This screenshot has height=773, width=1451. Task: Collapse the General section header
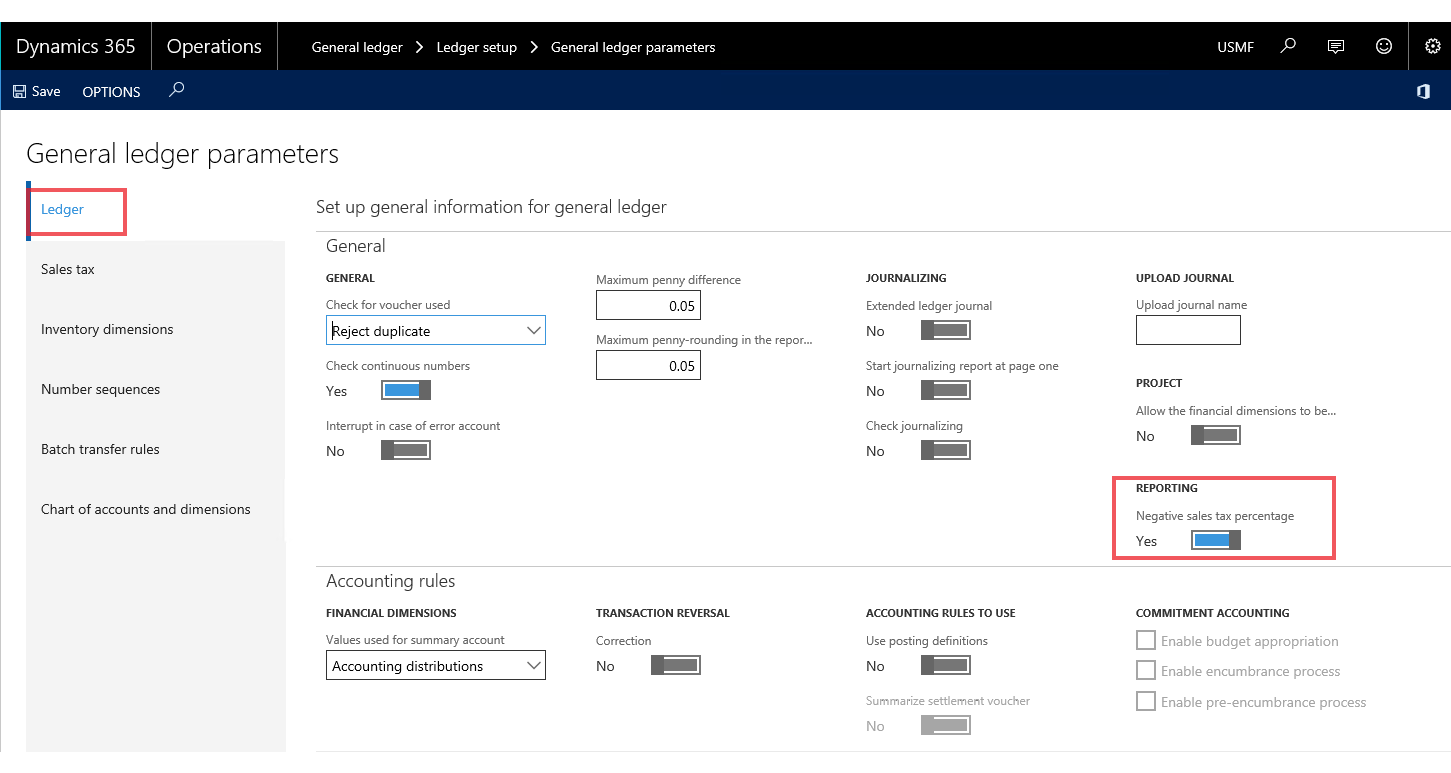[x=355, y=246]
